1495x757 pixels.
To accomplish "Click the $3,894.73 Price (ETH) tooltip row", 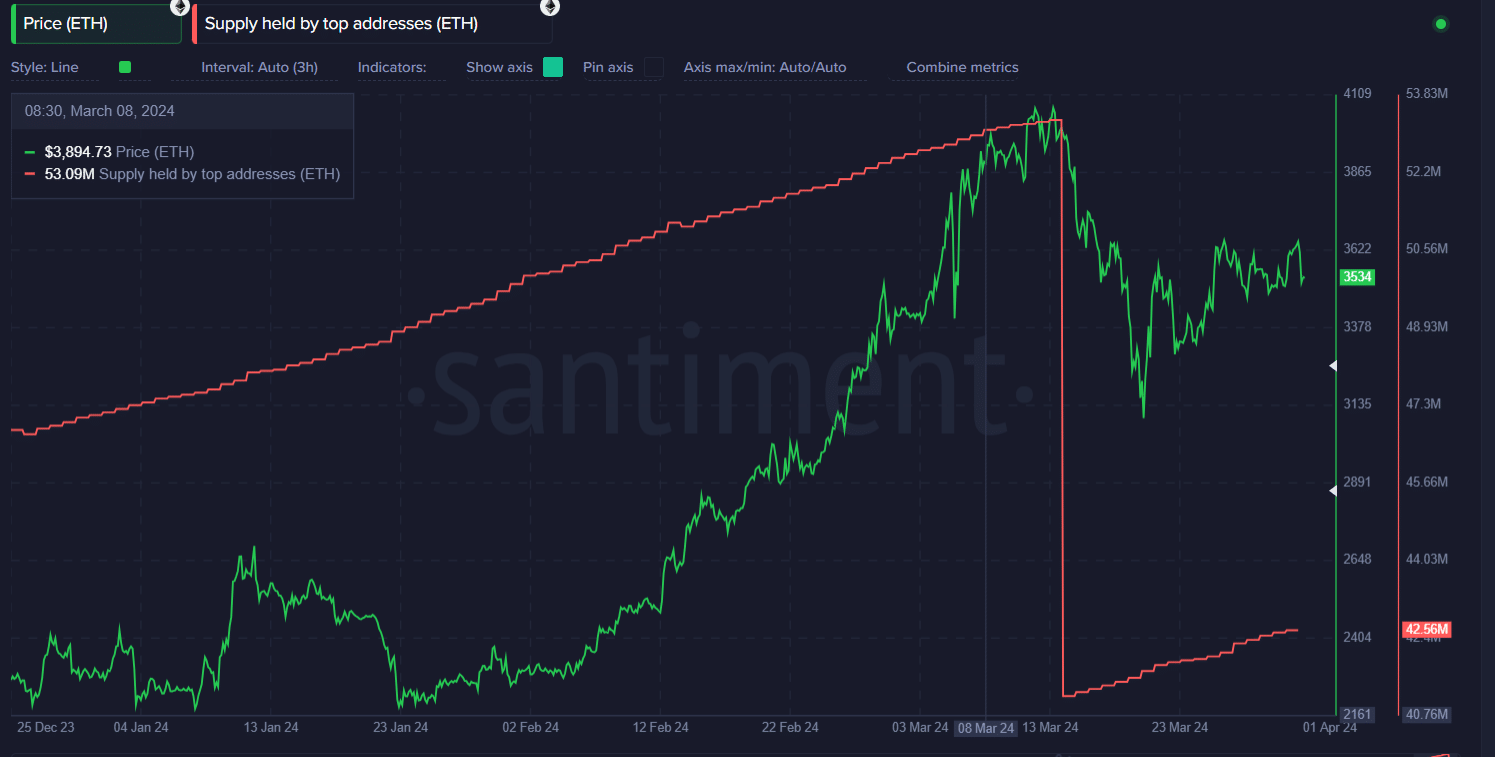I will pyautogui.click(x=110, y=152).
